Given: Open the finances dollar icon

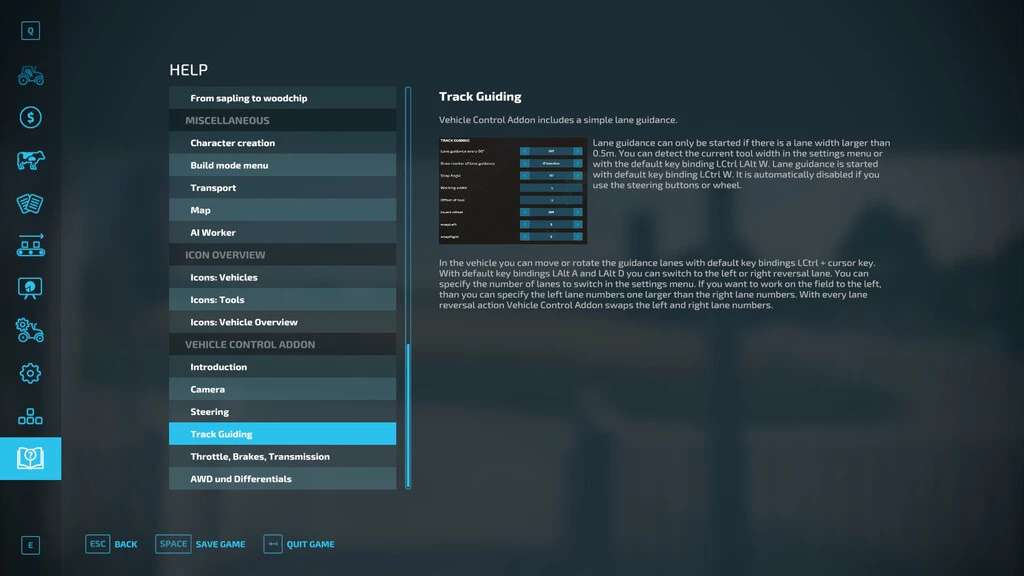Looking at the screenshot, I should (30, 118).
